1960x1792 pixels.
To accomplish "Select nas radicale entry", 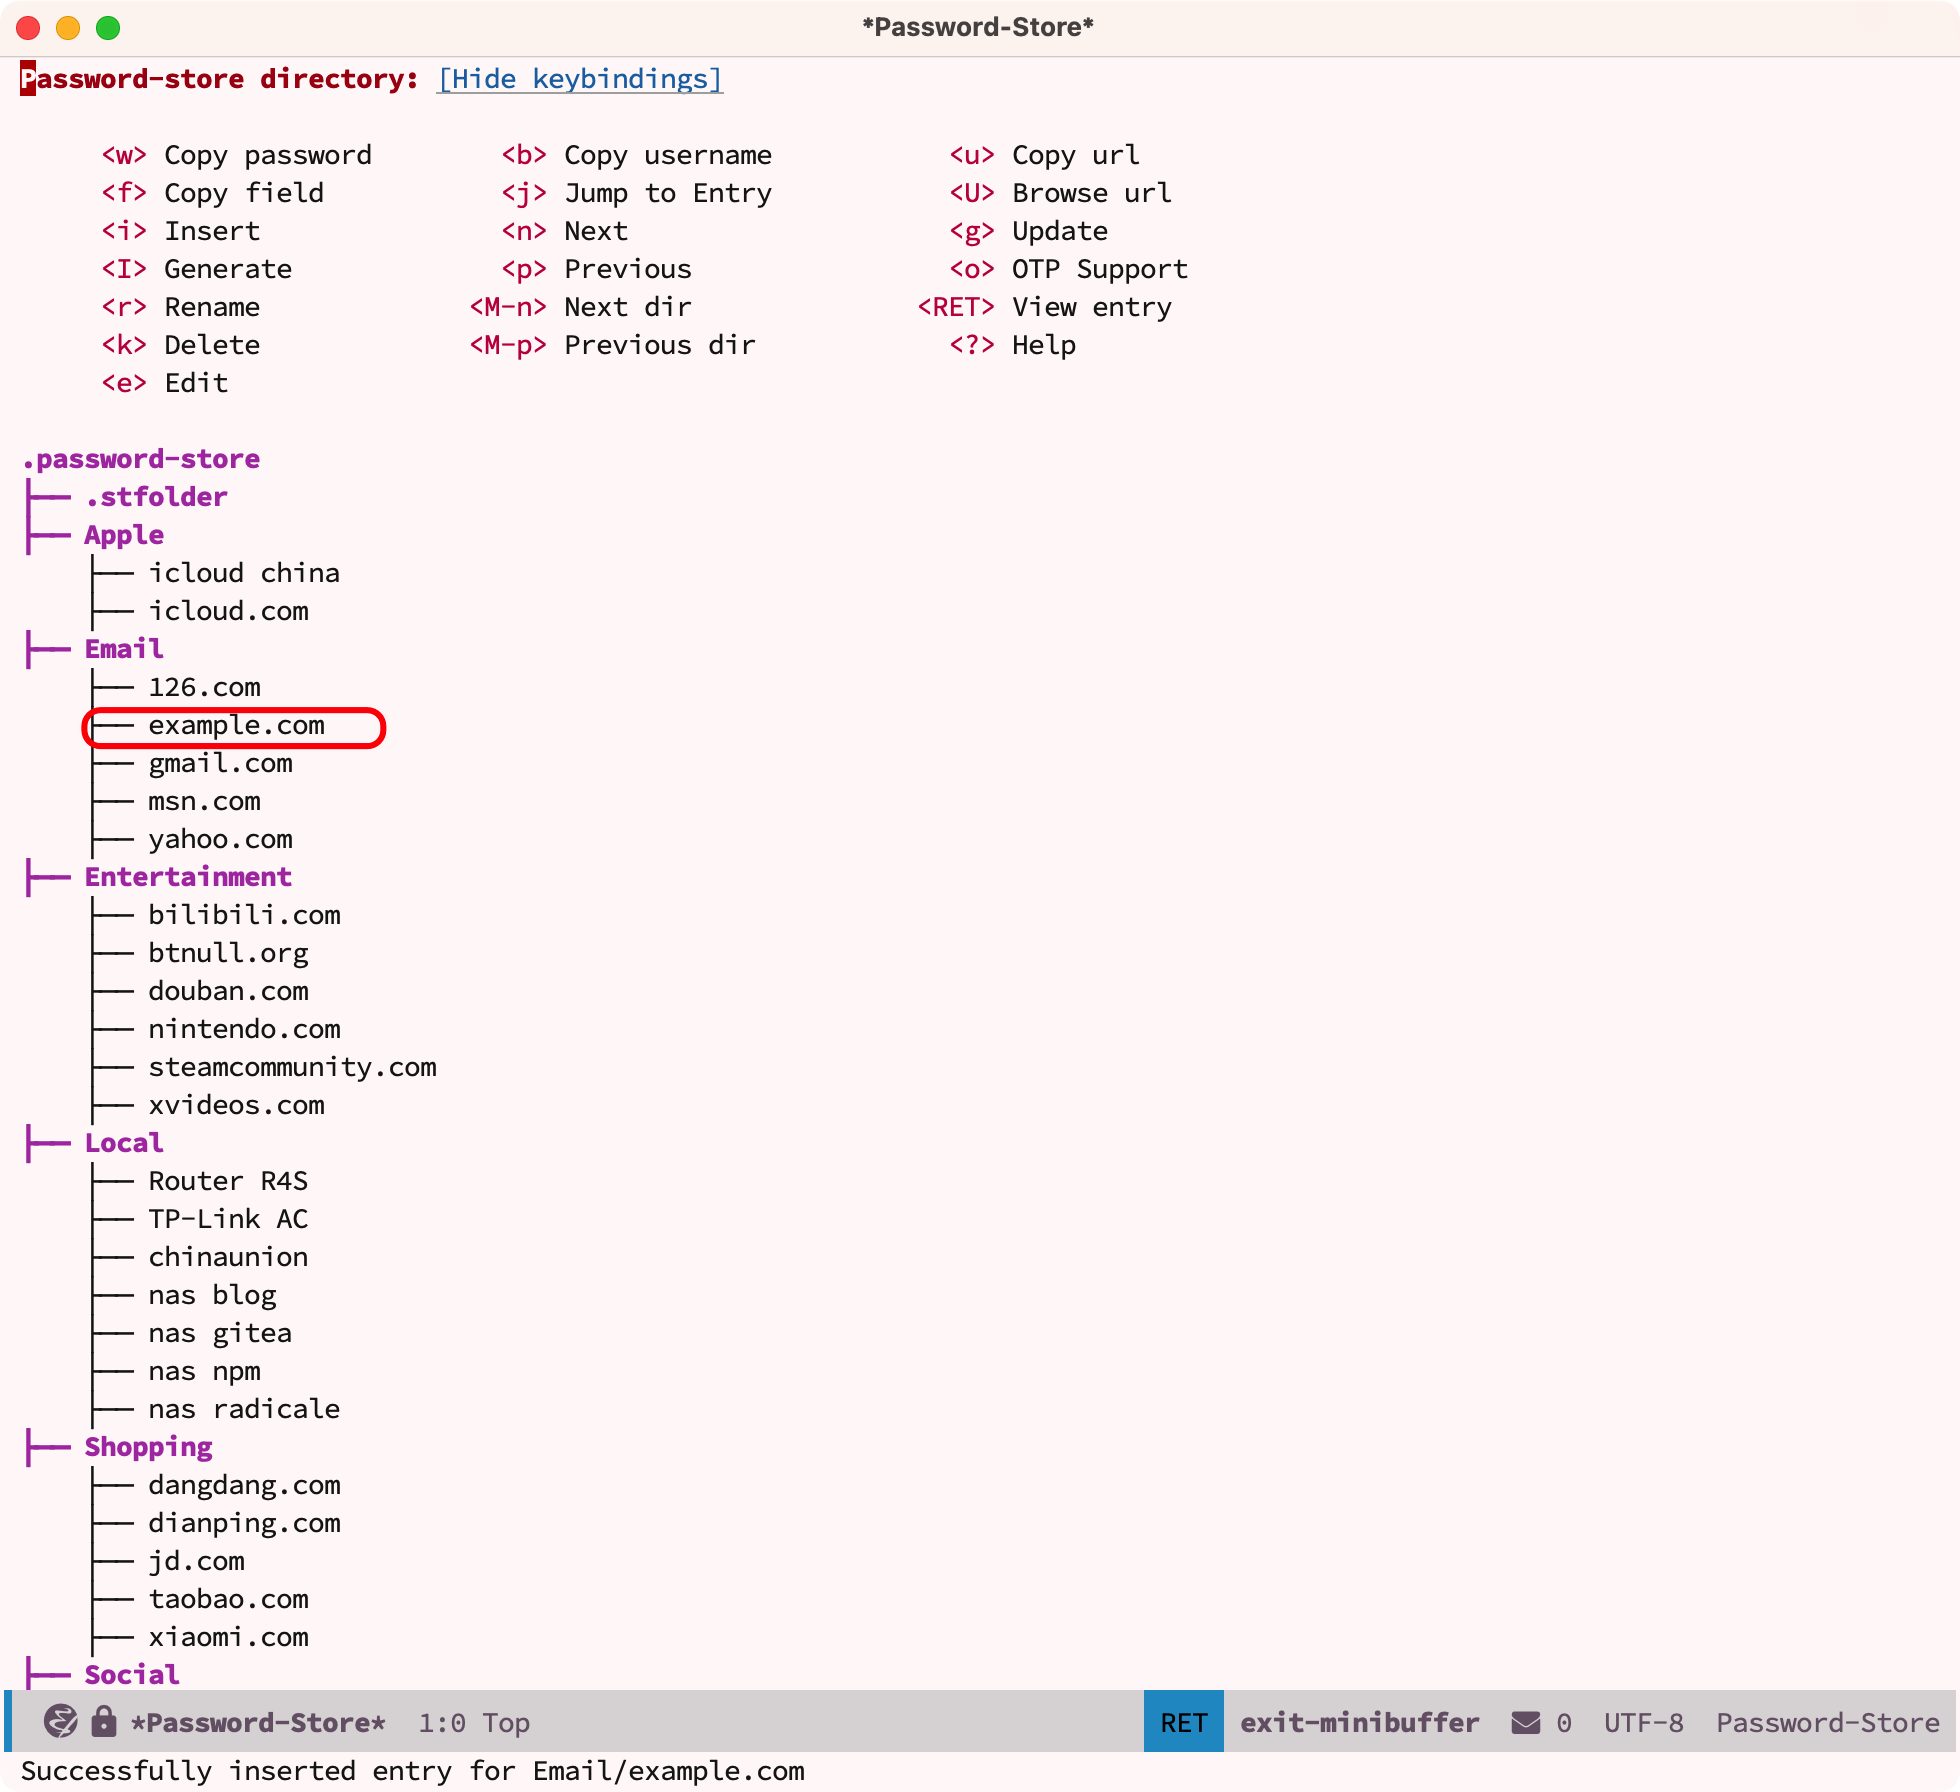I will click(244, 1409).
